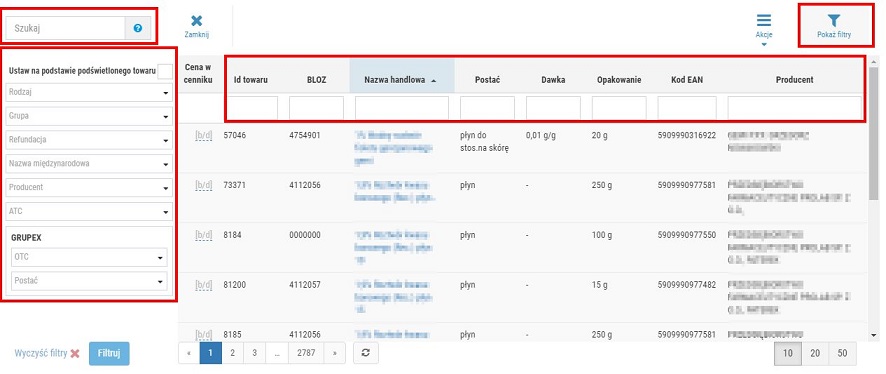The width and height of the screenshot is (886, 374).
Task: Expand the Rodzaj dropdown
Action: (89, 92)
